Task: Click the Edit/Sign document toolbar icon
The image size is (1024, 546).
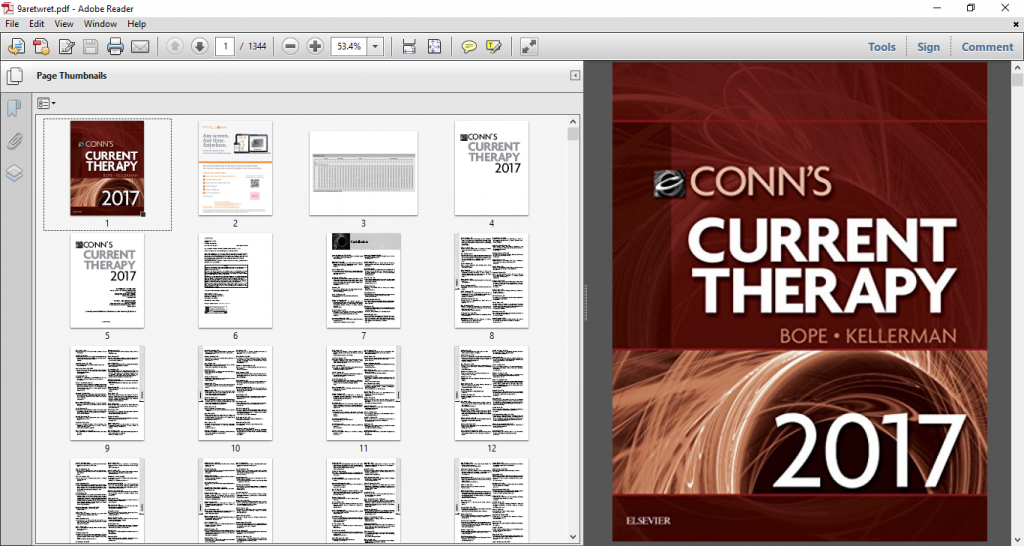Action: (67, 46)
